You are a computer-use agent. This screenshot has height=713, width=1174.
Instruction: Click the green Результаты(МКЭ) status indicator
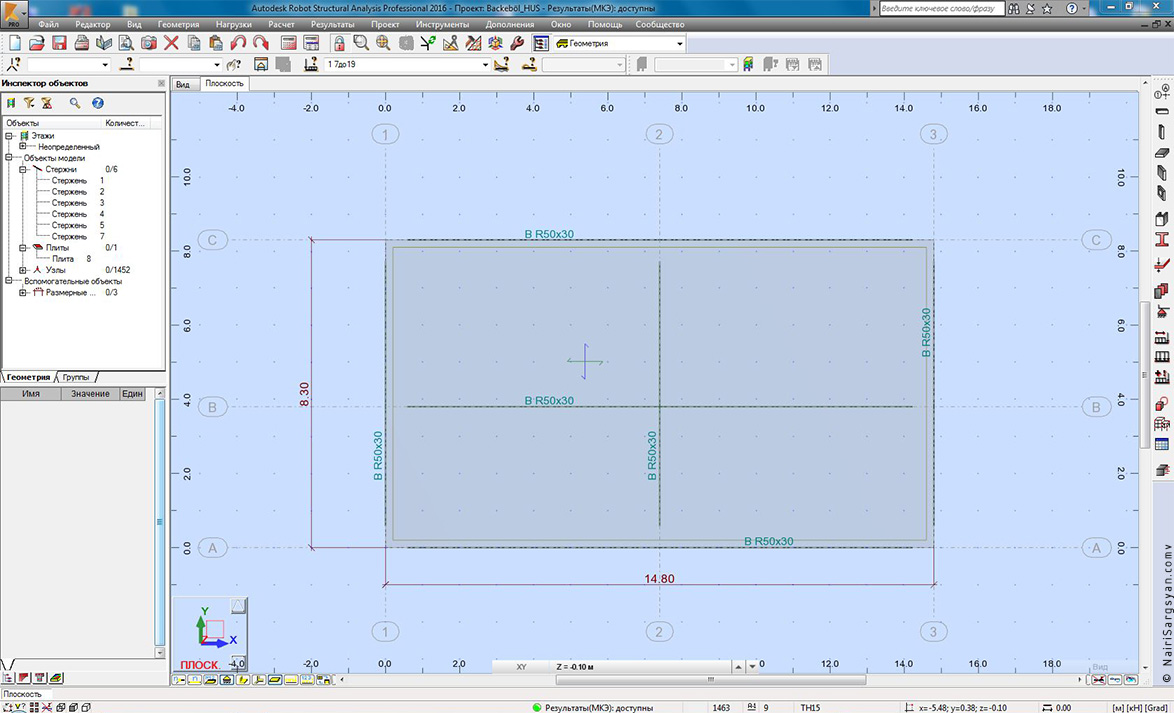537,707
